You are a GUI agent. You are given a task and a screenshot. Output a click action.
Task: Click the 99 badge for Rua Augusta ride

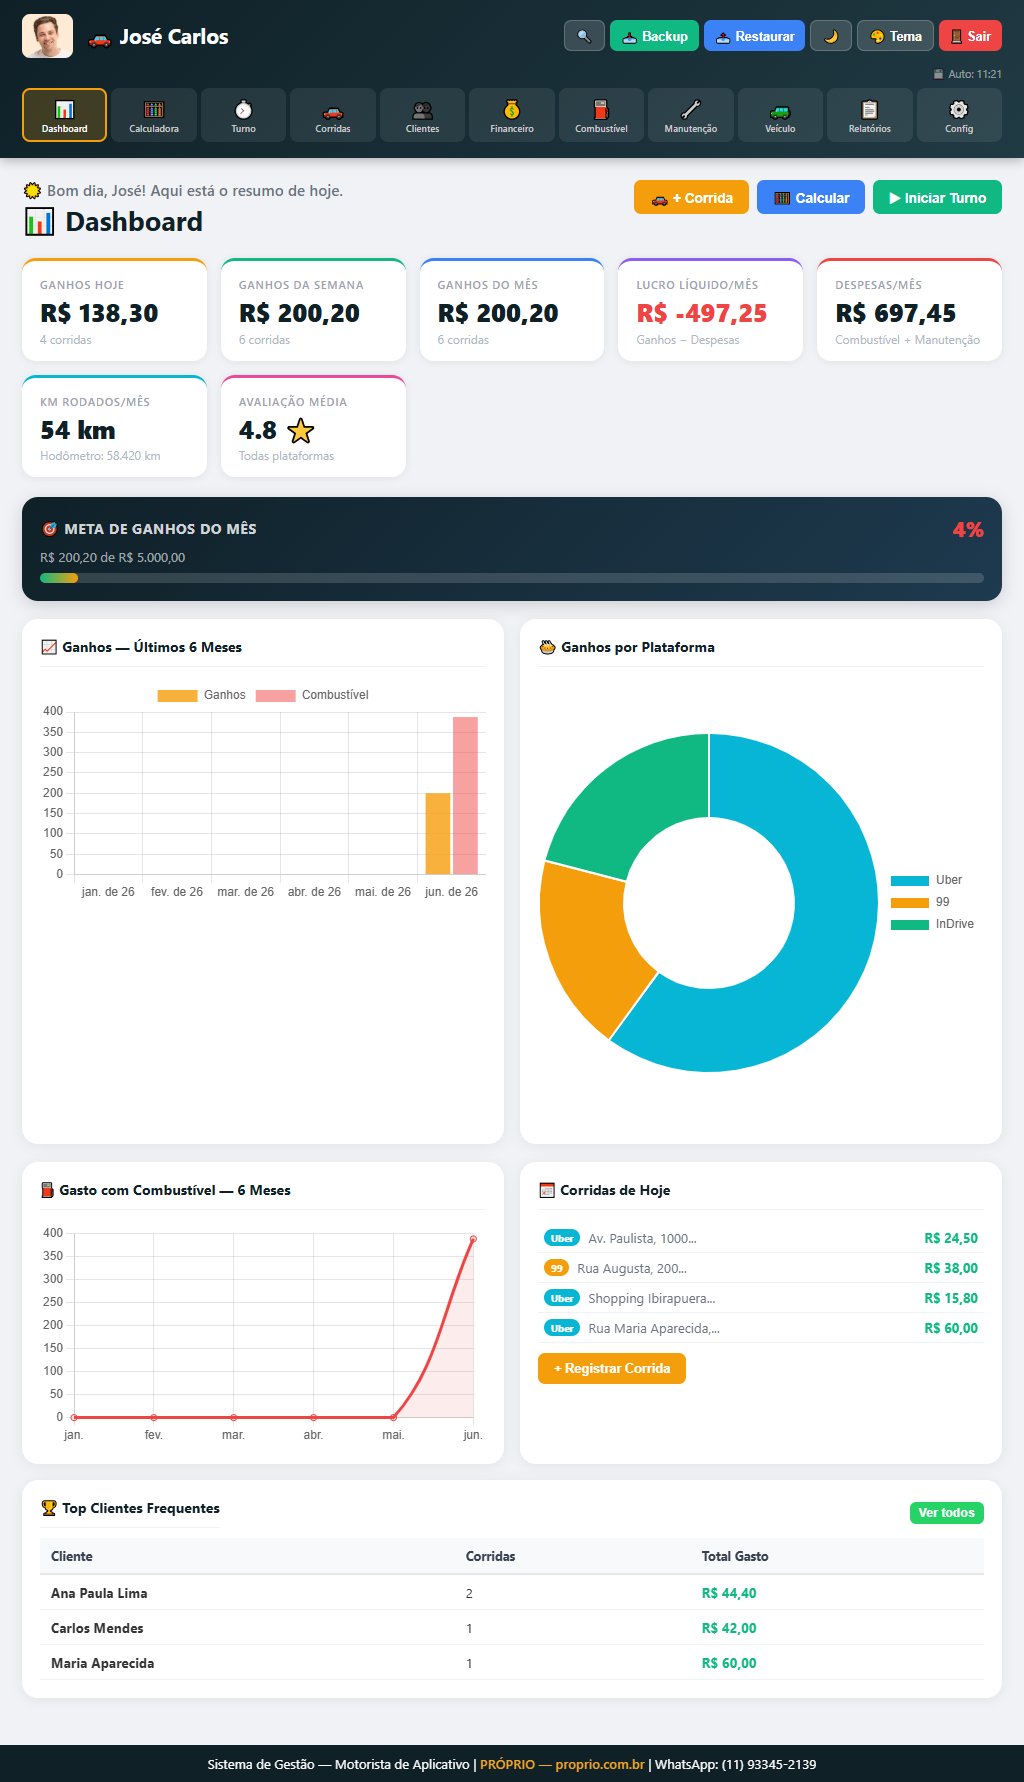(x=556, y=1268)
